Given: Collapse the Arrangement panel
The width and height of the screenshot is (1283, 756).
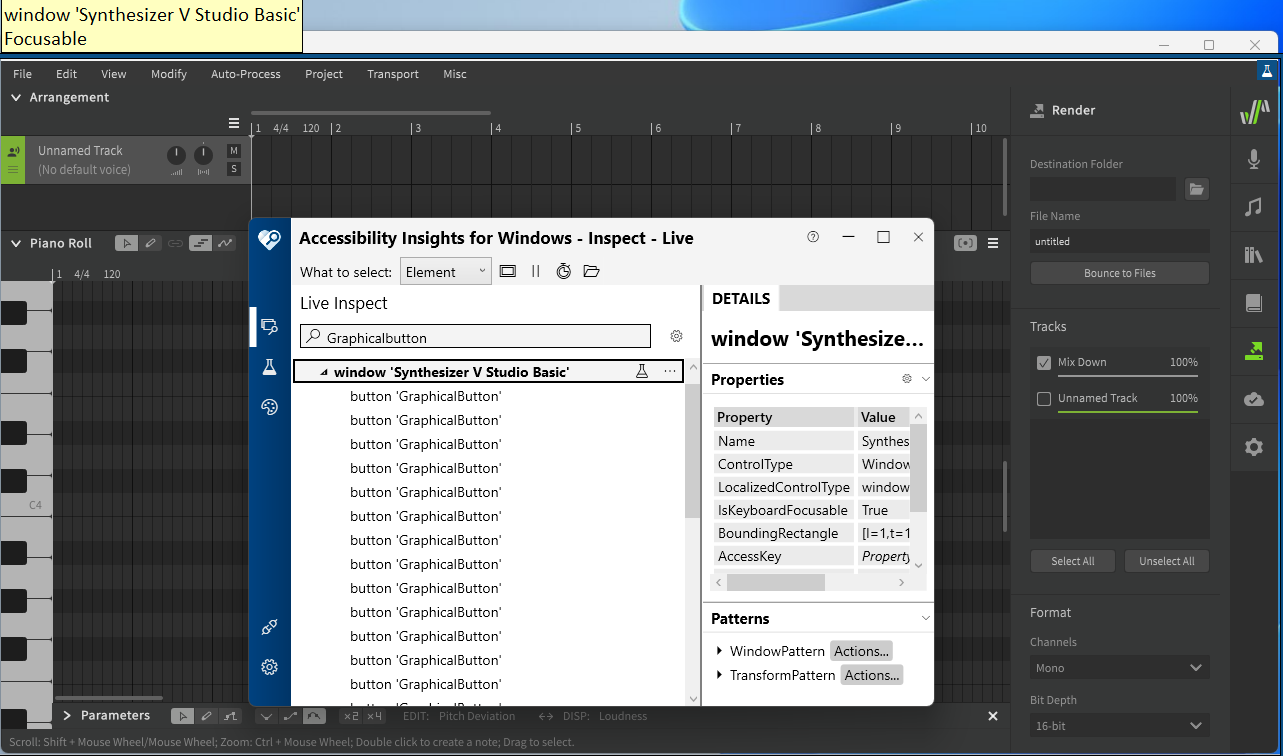Looking at the screenshot, I should [16, 97].
